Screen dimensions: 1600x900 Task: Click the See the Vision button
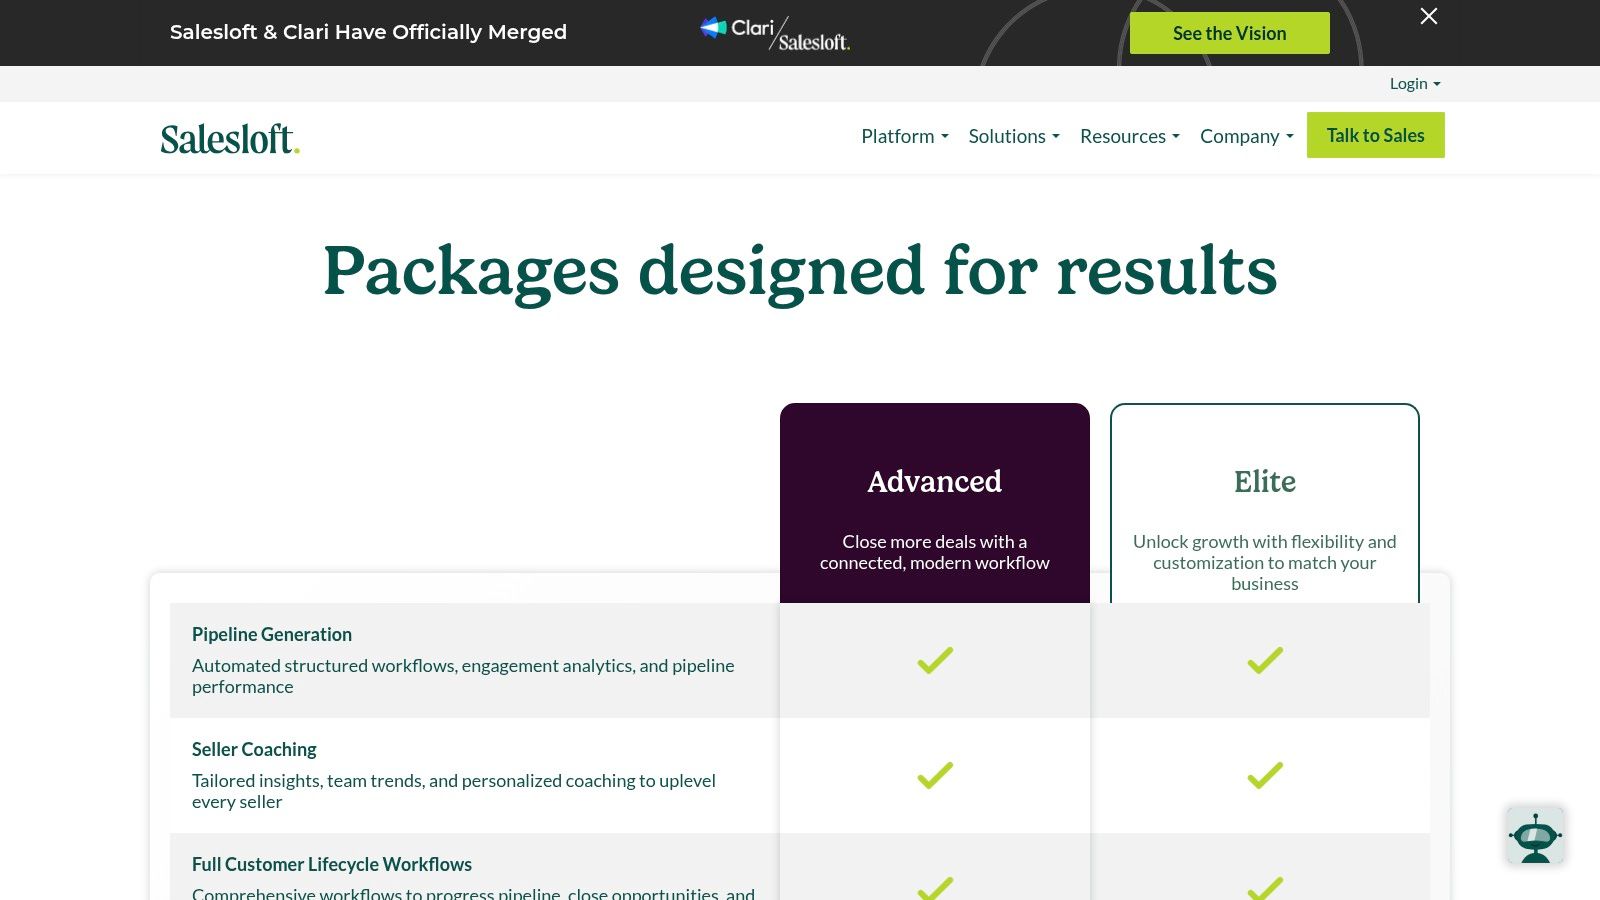pos(1229,33)
